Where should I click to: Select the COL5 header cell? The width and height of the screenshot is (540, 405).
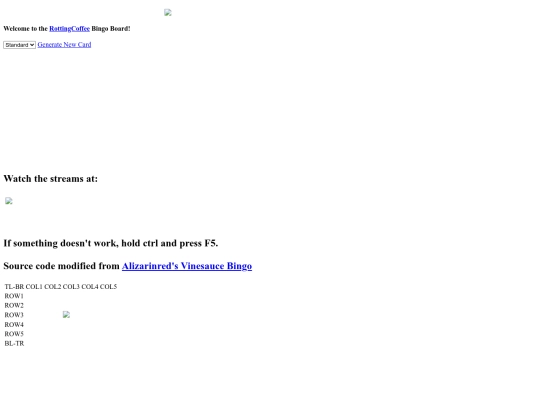click(108, 287)
